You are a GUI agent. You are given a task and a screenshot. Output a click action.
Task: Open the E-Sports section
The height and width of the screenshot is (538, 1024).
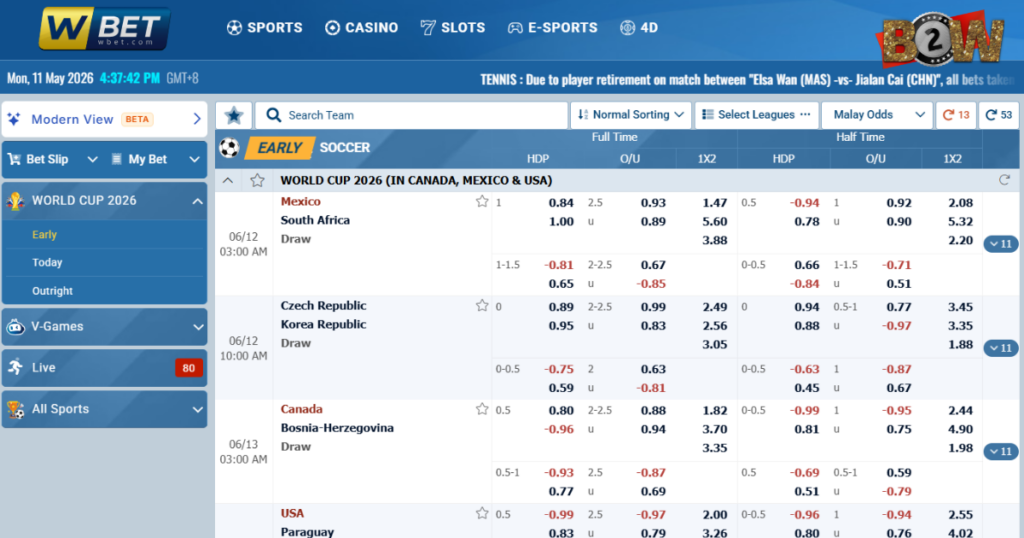(x=552, y=28)
